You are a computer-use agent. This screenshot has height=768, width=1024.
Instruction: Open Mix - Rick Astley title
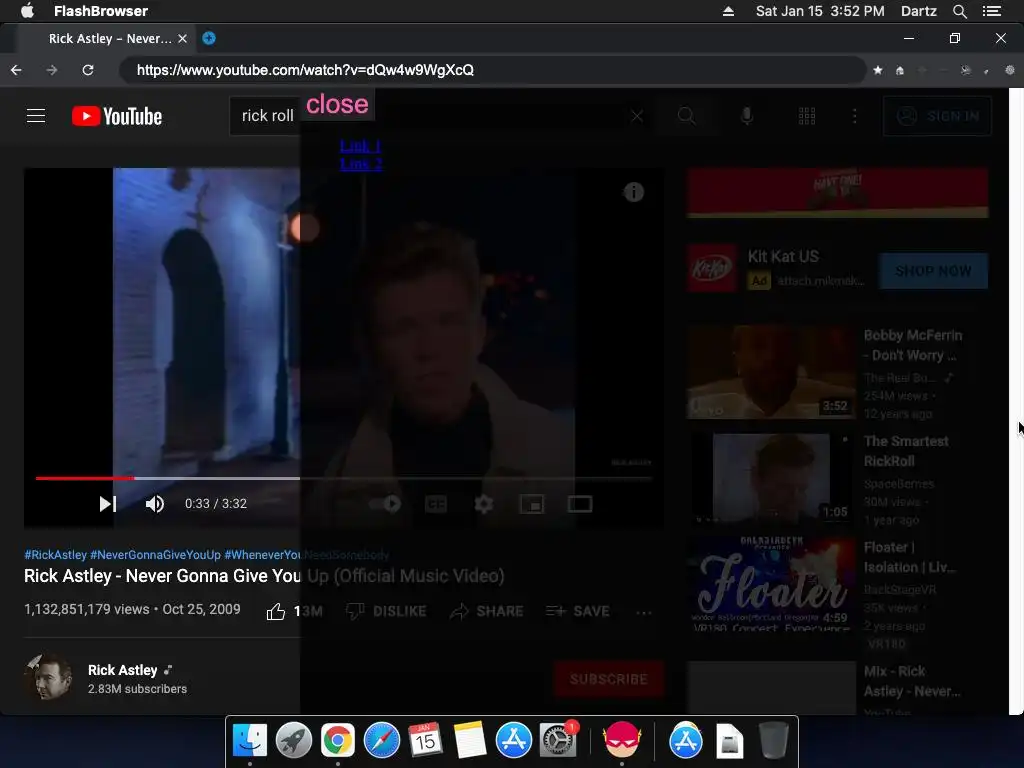[912, 681]
